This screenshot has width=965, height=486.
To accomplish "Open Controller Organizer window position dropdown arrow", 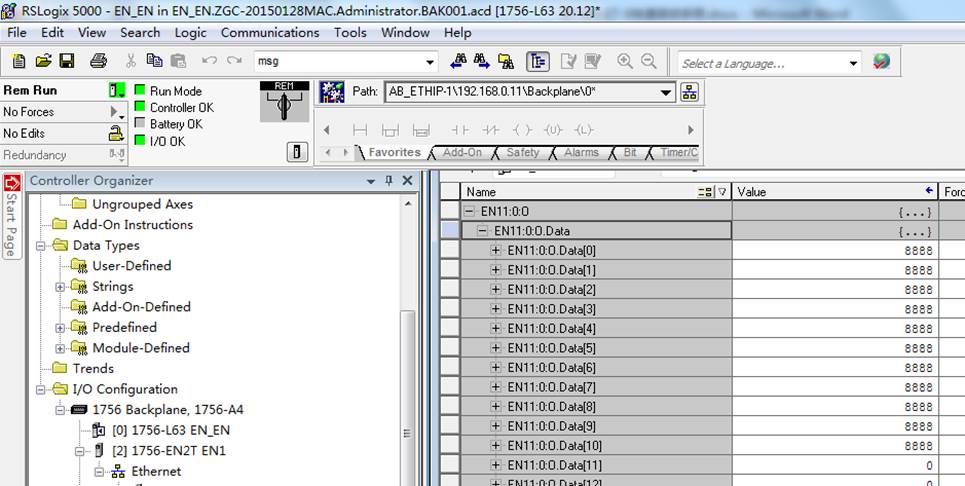I will point(370,181).
